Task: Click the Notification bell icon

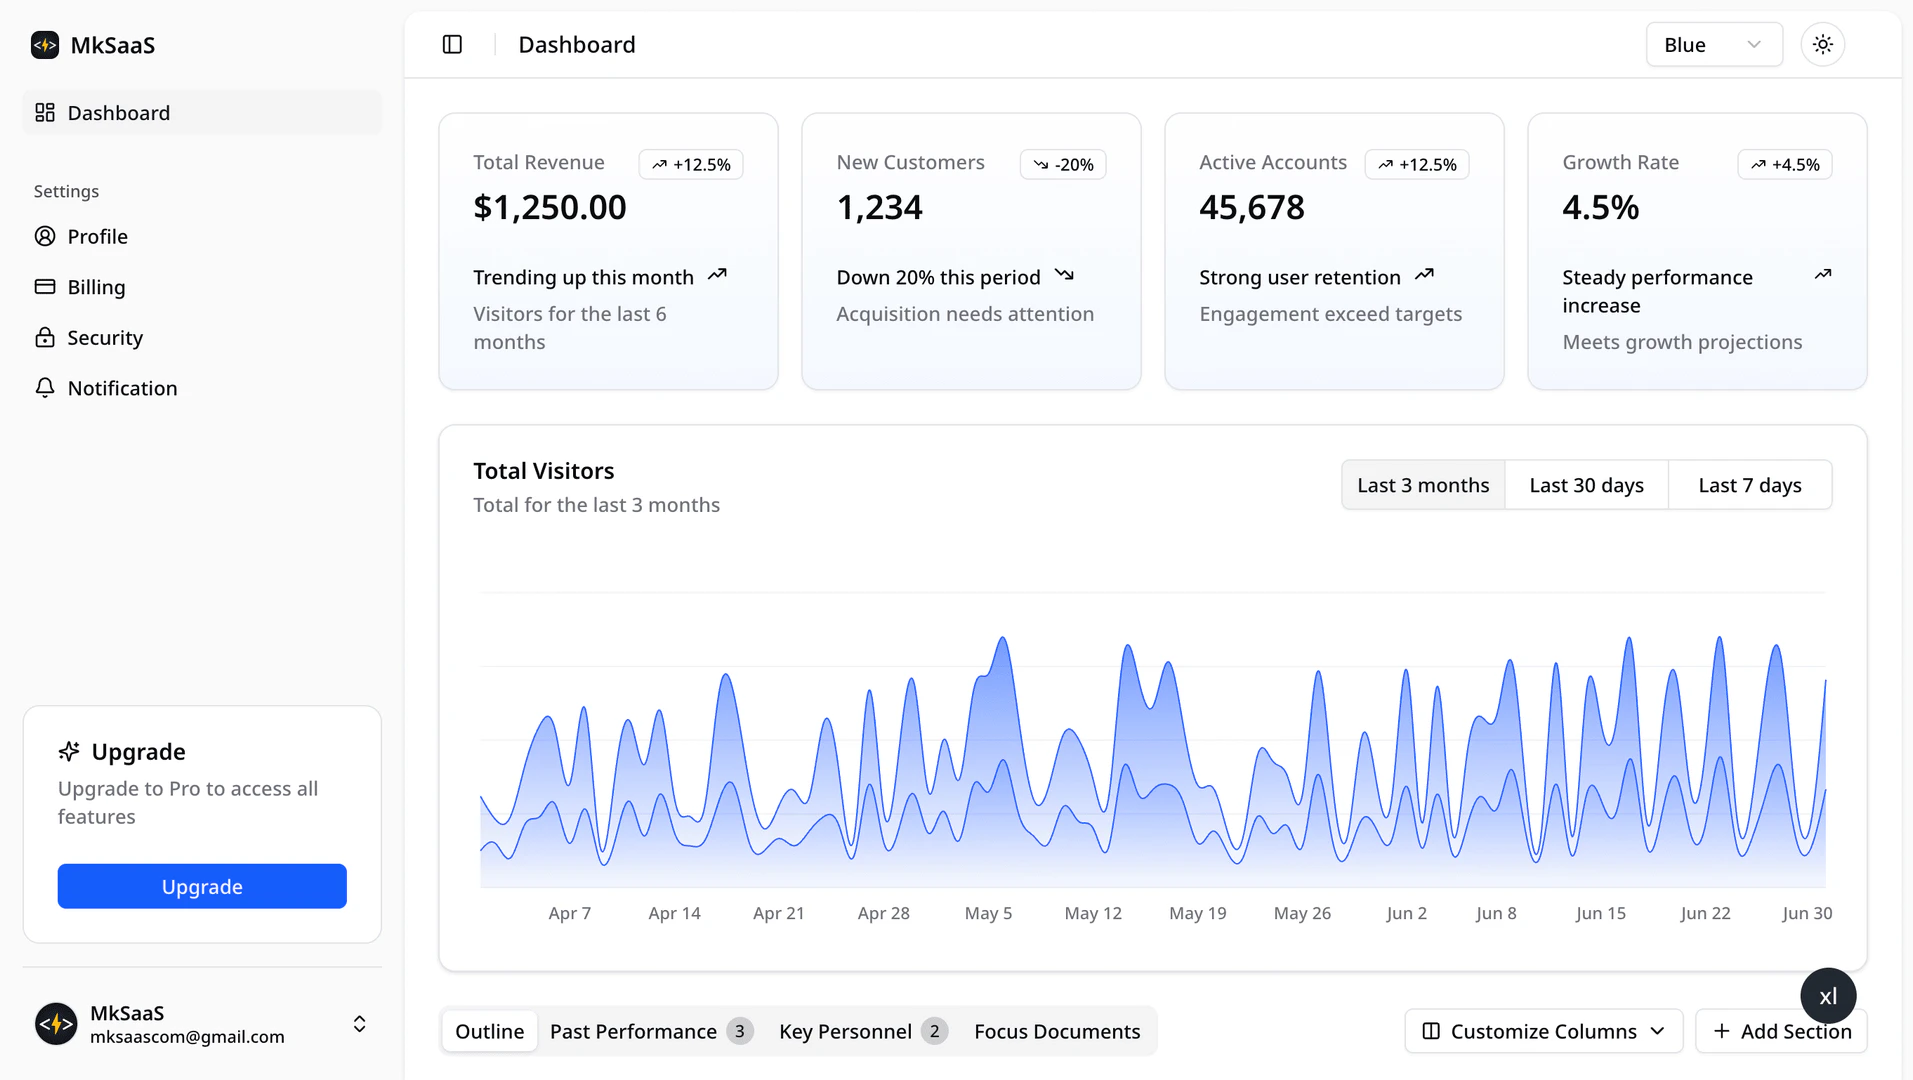Action: (44, 388)
